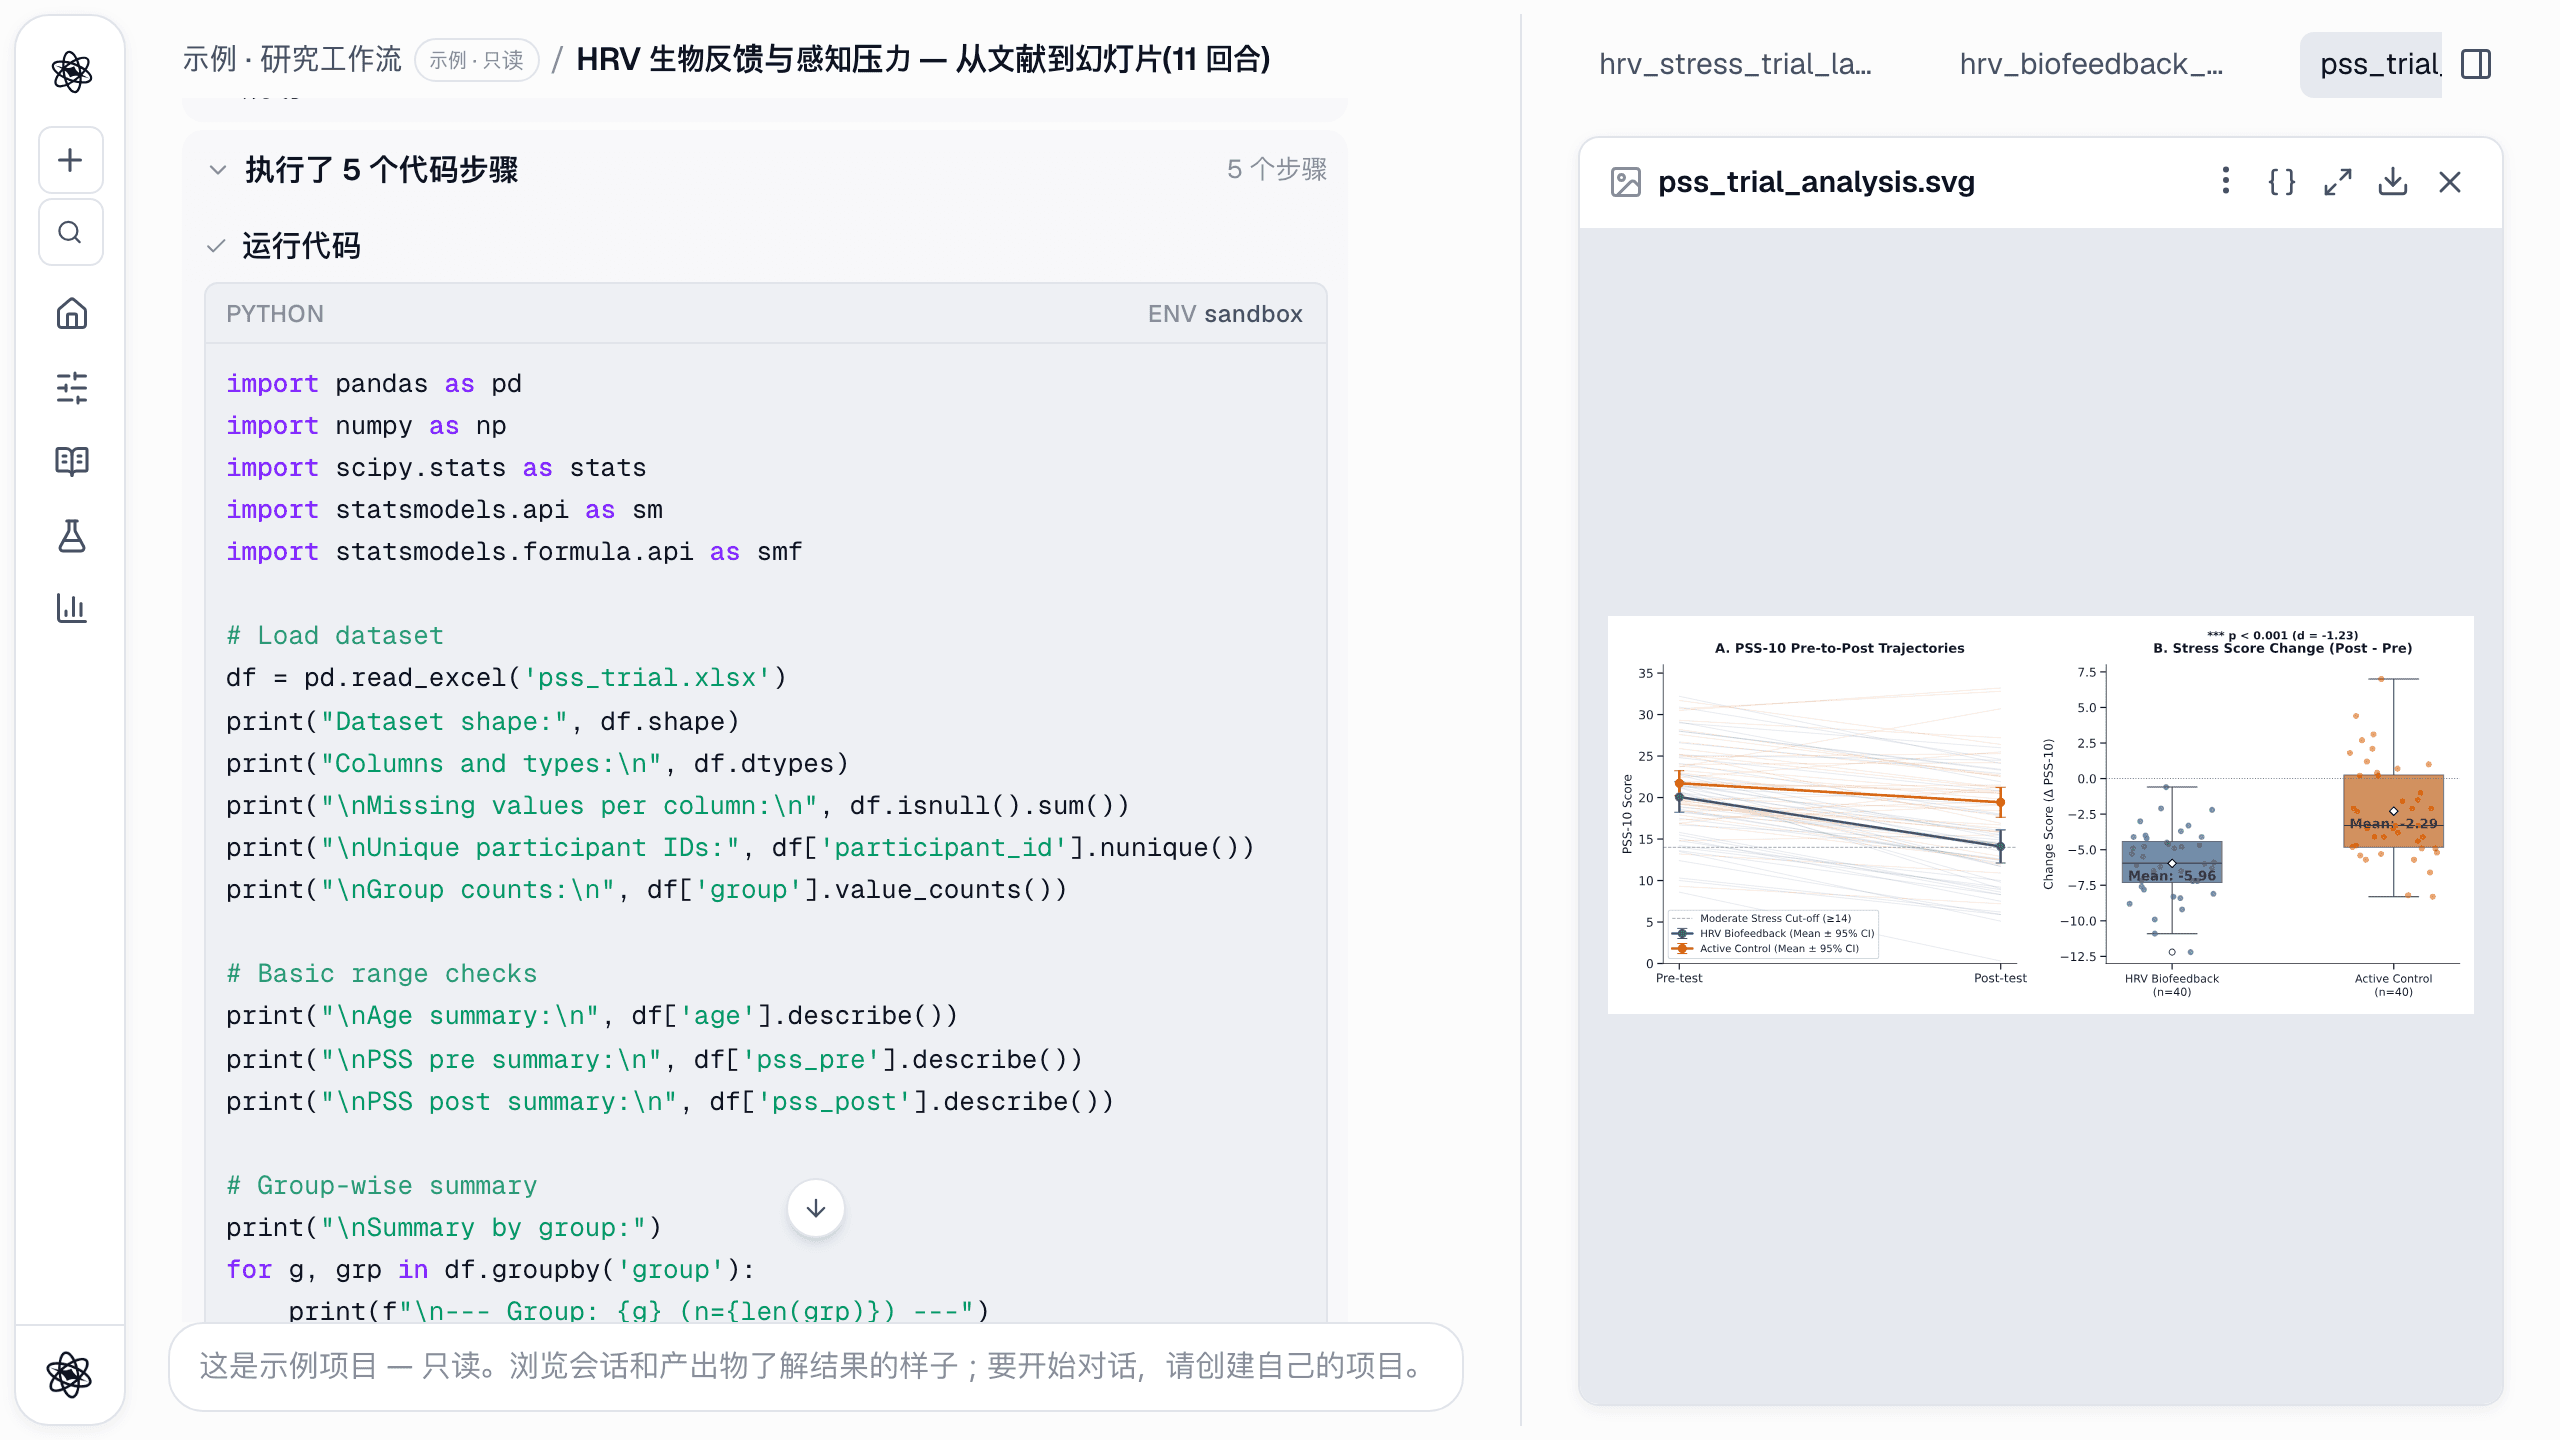2560x1440 pixels.
Task: Click the ENV sandbox label
Action: pyautogui.click(x=1225, y=314)
